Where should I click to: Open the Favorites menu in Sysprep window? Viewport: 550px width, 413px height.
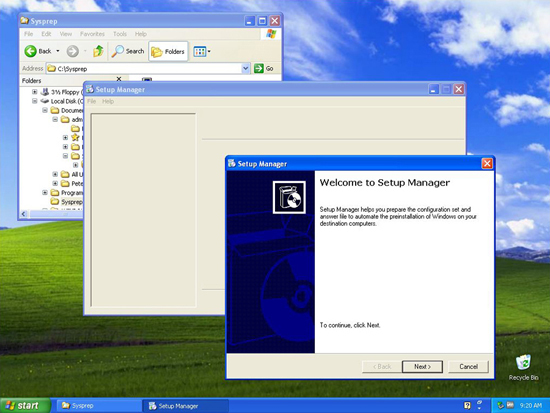click(x=92, y=34)
